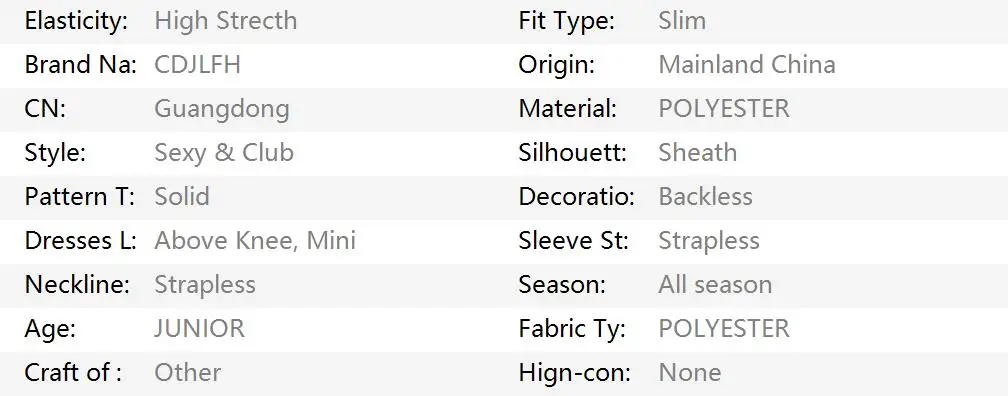Select the High Strecth value
Image resolution: width=1008 pixels, height=396 pixels.
click(x=226, y=21)
